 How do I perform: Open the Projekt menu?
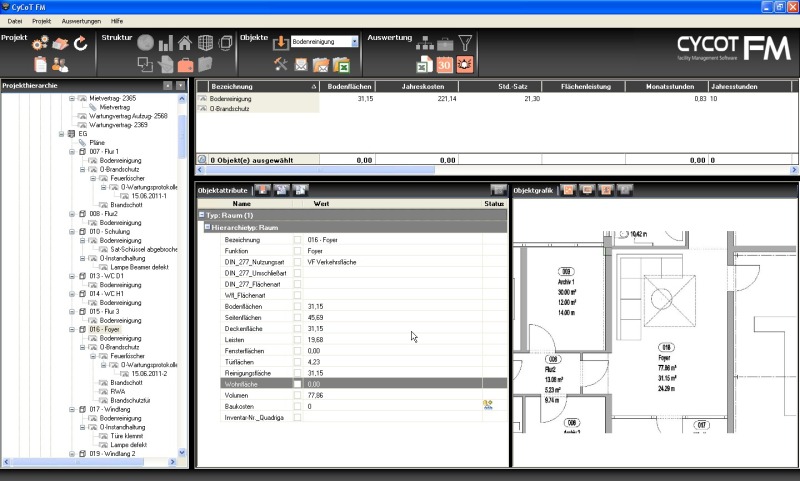point(41,20)
